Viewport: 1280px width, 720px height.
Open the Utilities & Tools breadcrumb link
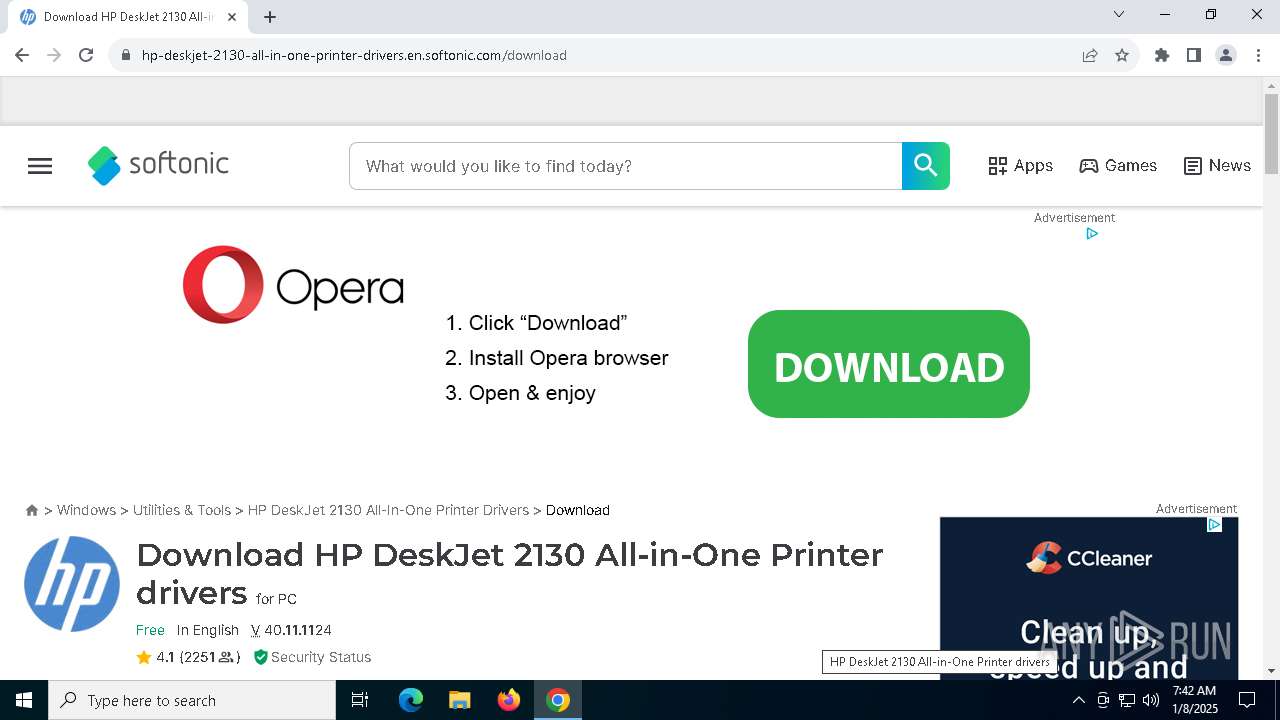pos(182,510)
